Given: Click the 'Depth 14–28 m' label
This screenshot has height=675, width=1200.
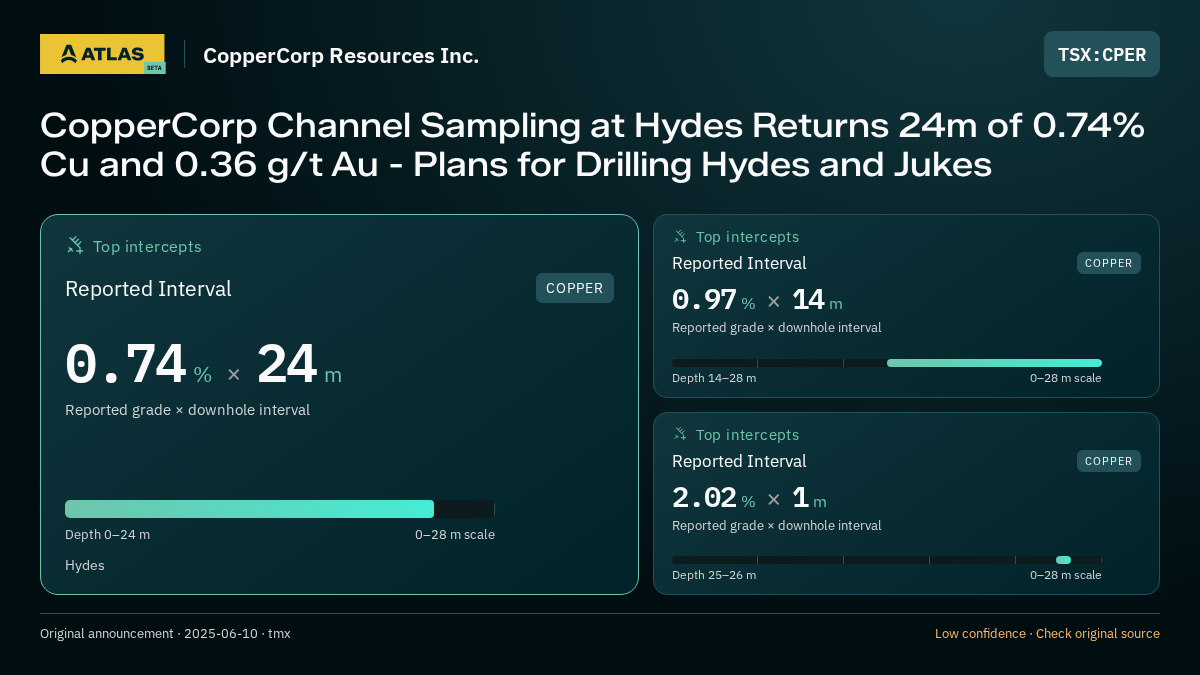Looking at the screenshot, I should 714,378.
